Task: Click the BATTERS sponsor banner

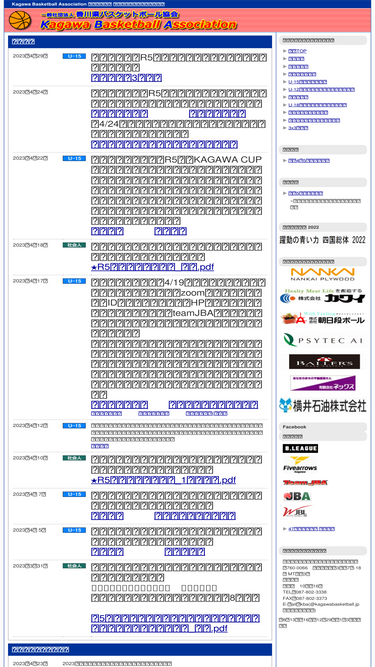Action: click(x=324, y=362)
